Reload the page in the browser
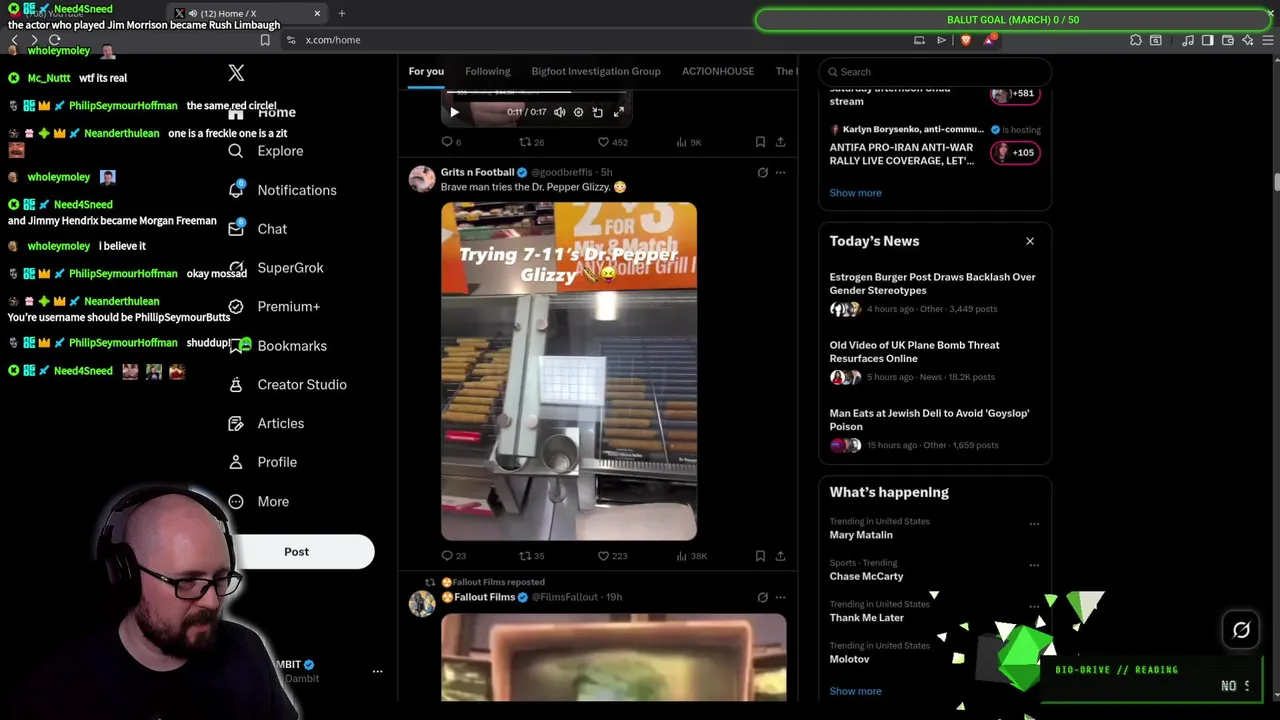 click(54, 40)
